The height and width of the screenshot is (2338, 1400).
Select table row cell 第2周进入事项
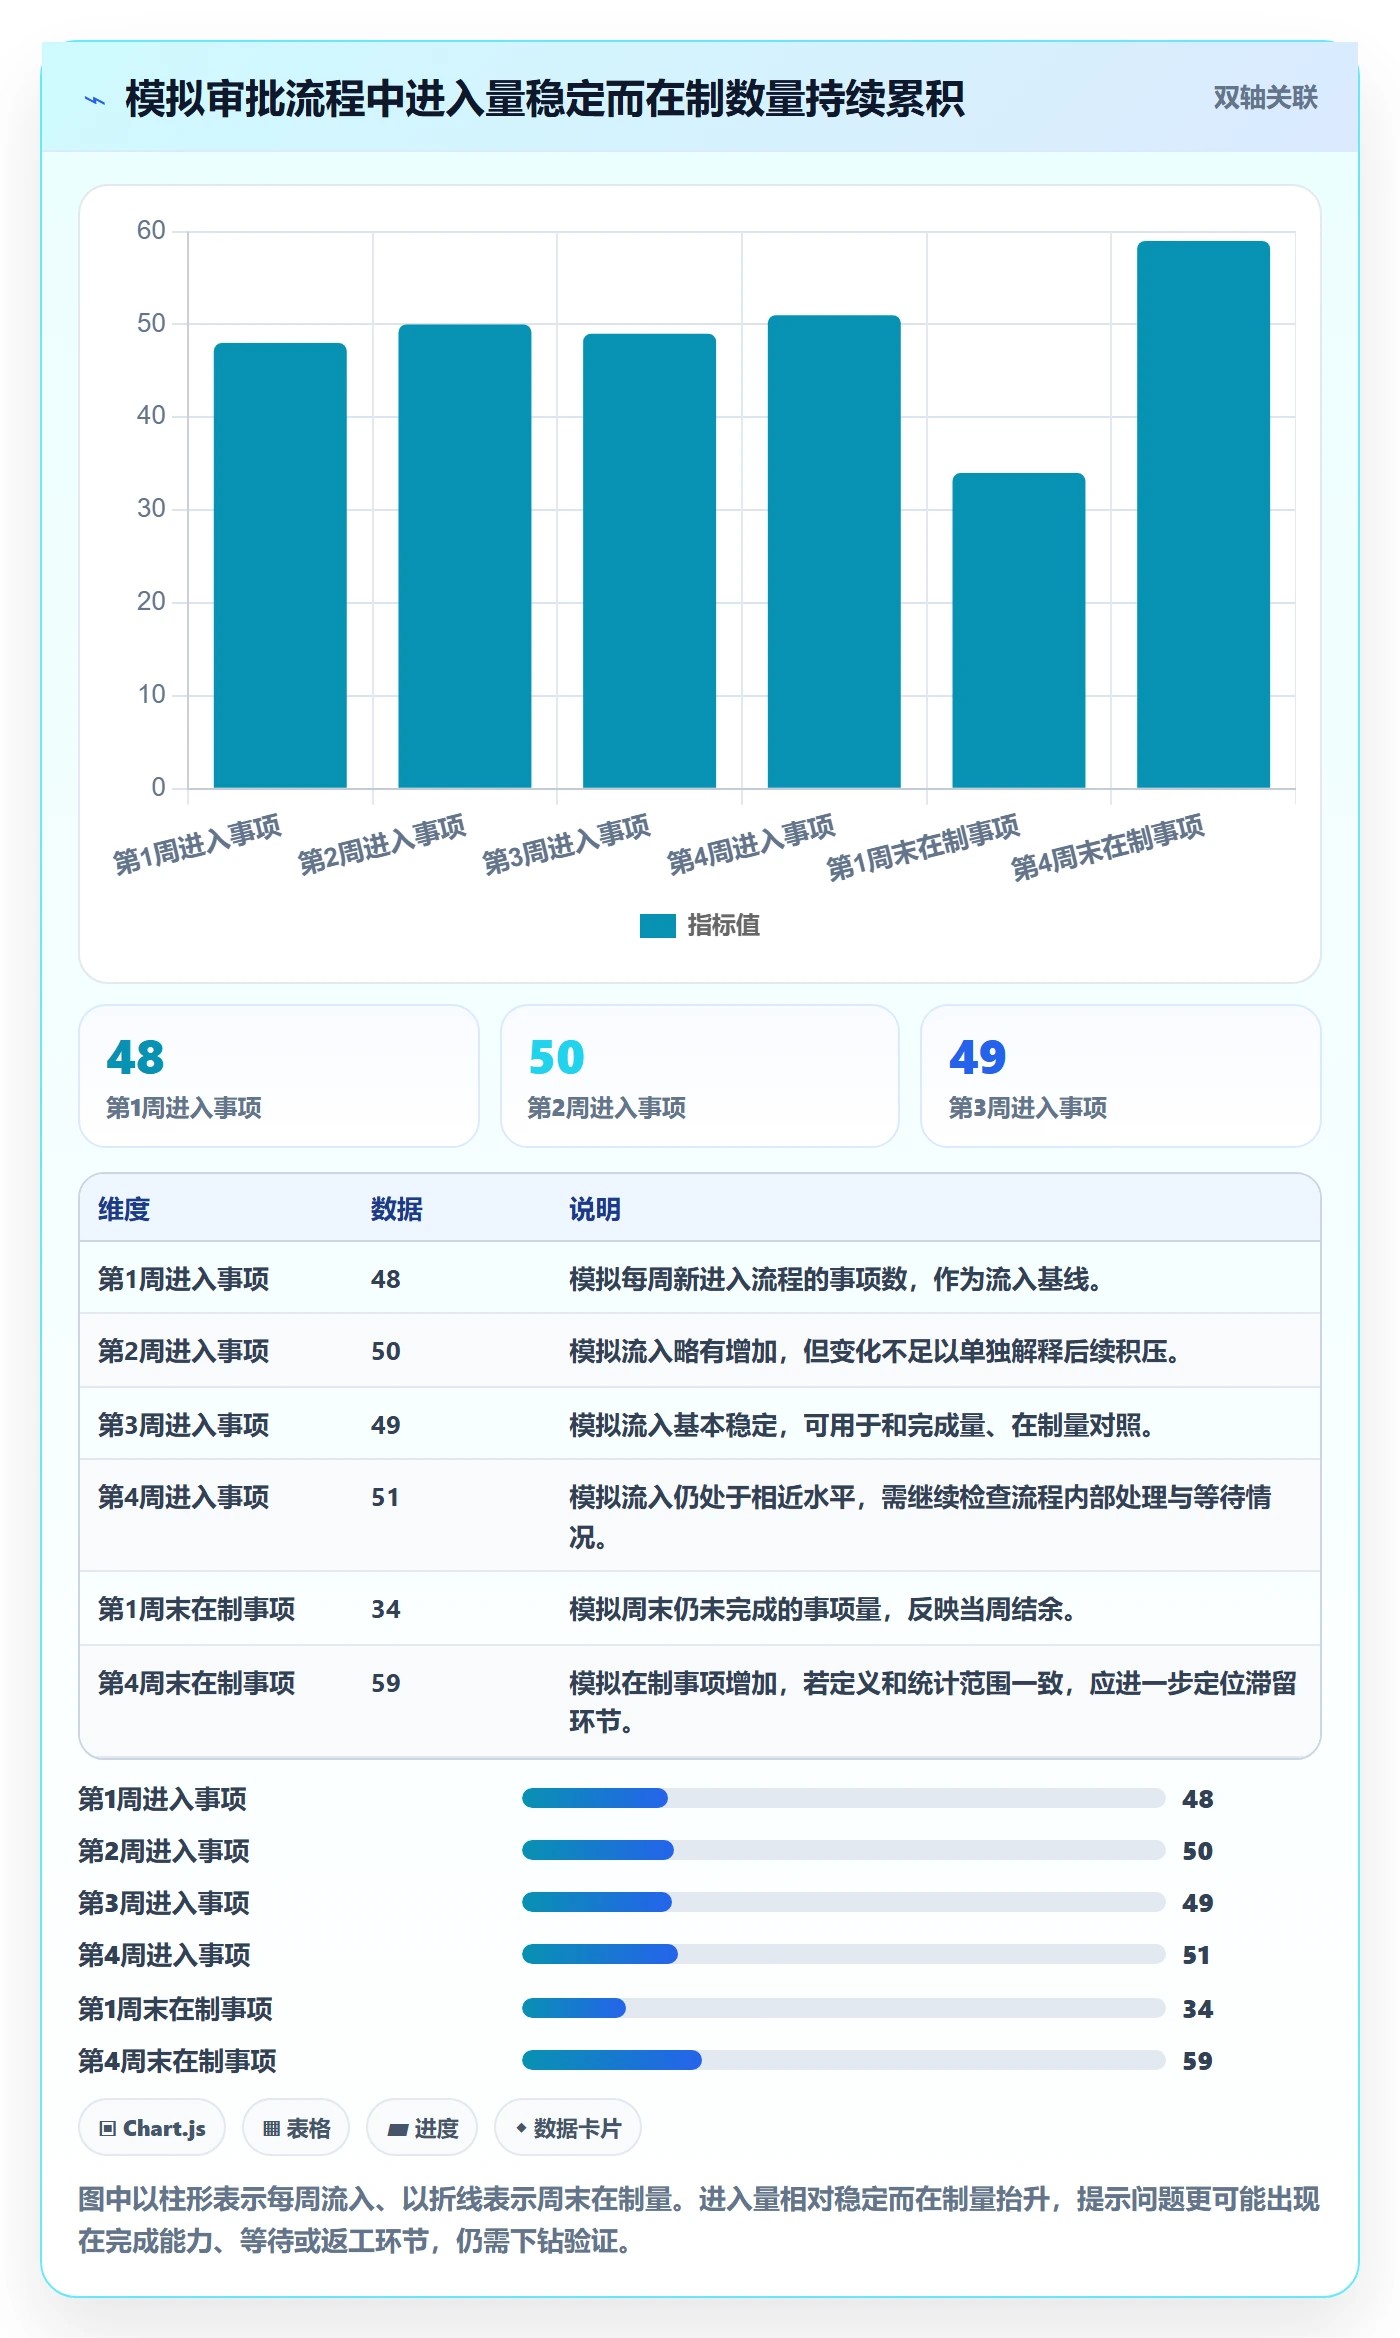click(x=183, y=1351)
